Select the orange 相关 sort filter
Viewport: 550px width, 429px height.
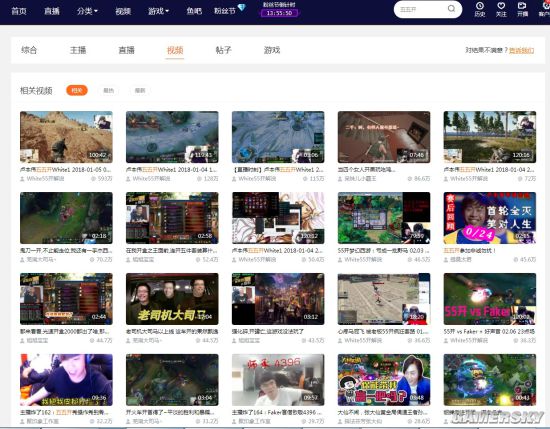77,91
